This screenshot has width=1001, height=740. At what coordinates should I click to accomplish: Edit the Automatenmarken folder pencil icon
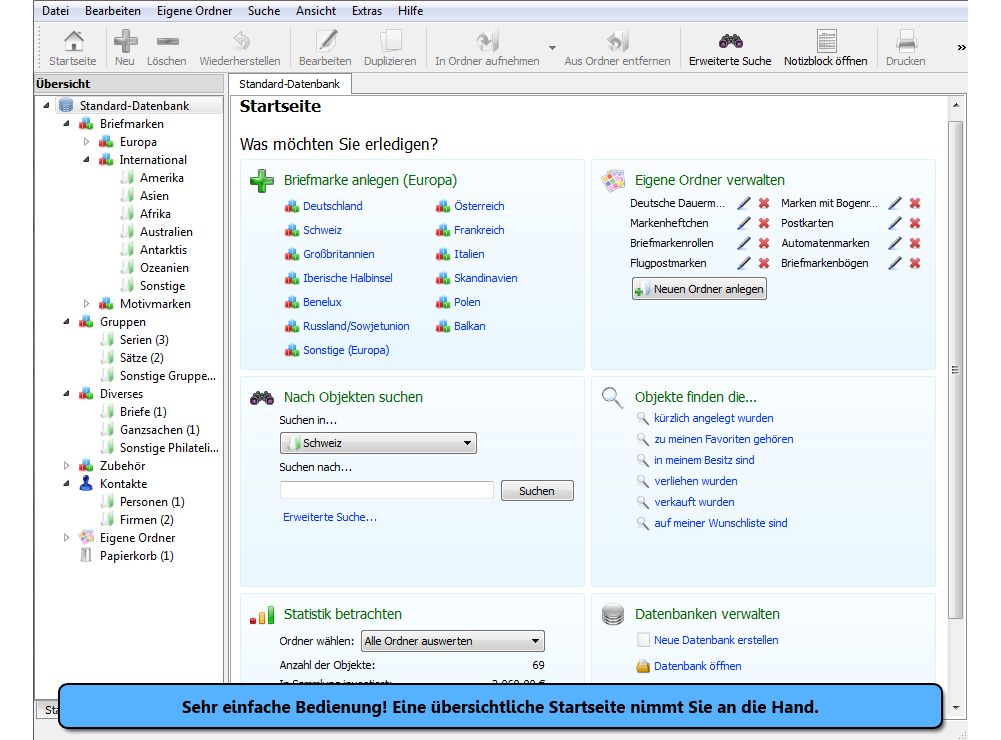tap(895, 243)
